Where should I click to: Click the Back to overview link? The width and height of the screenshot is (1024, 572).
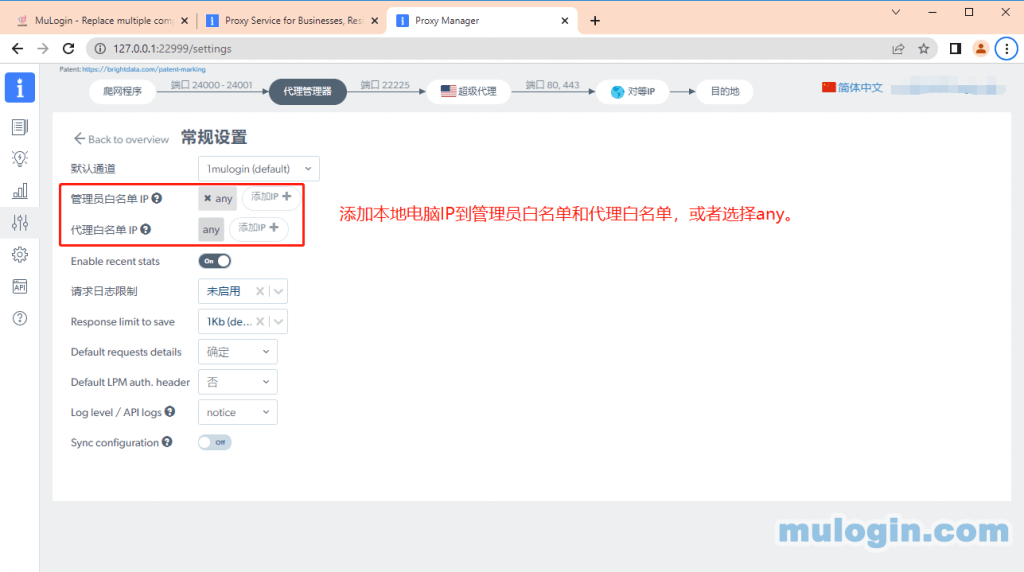point(121,139)
